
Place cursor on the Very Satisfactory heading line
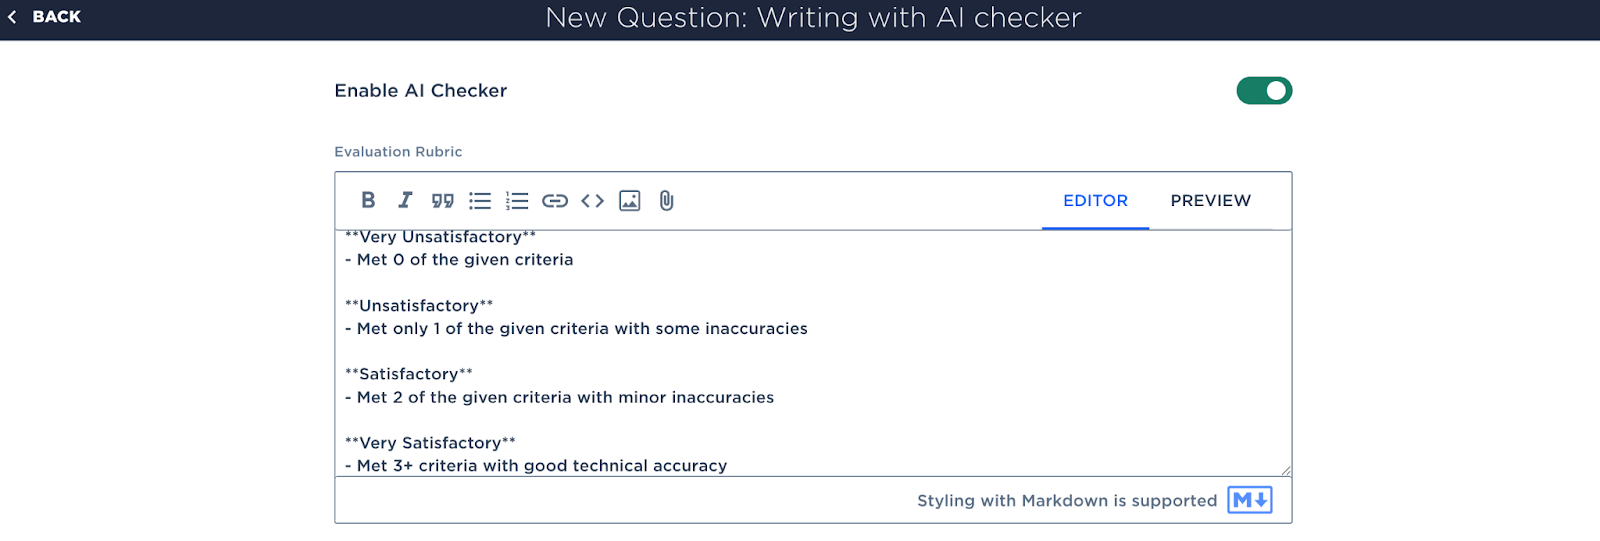(x=430, y=443)
